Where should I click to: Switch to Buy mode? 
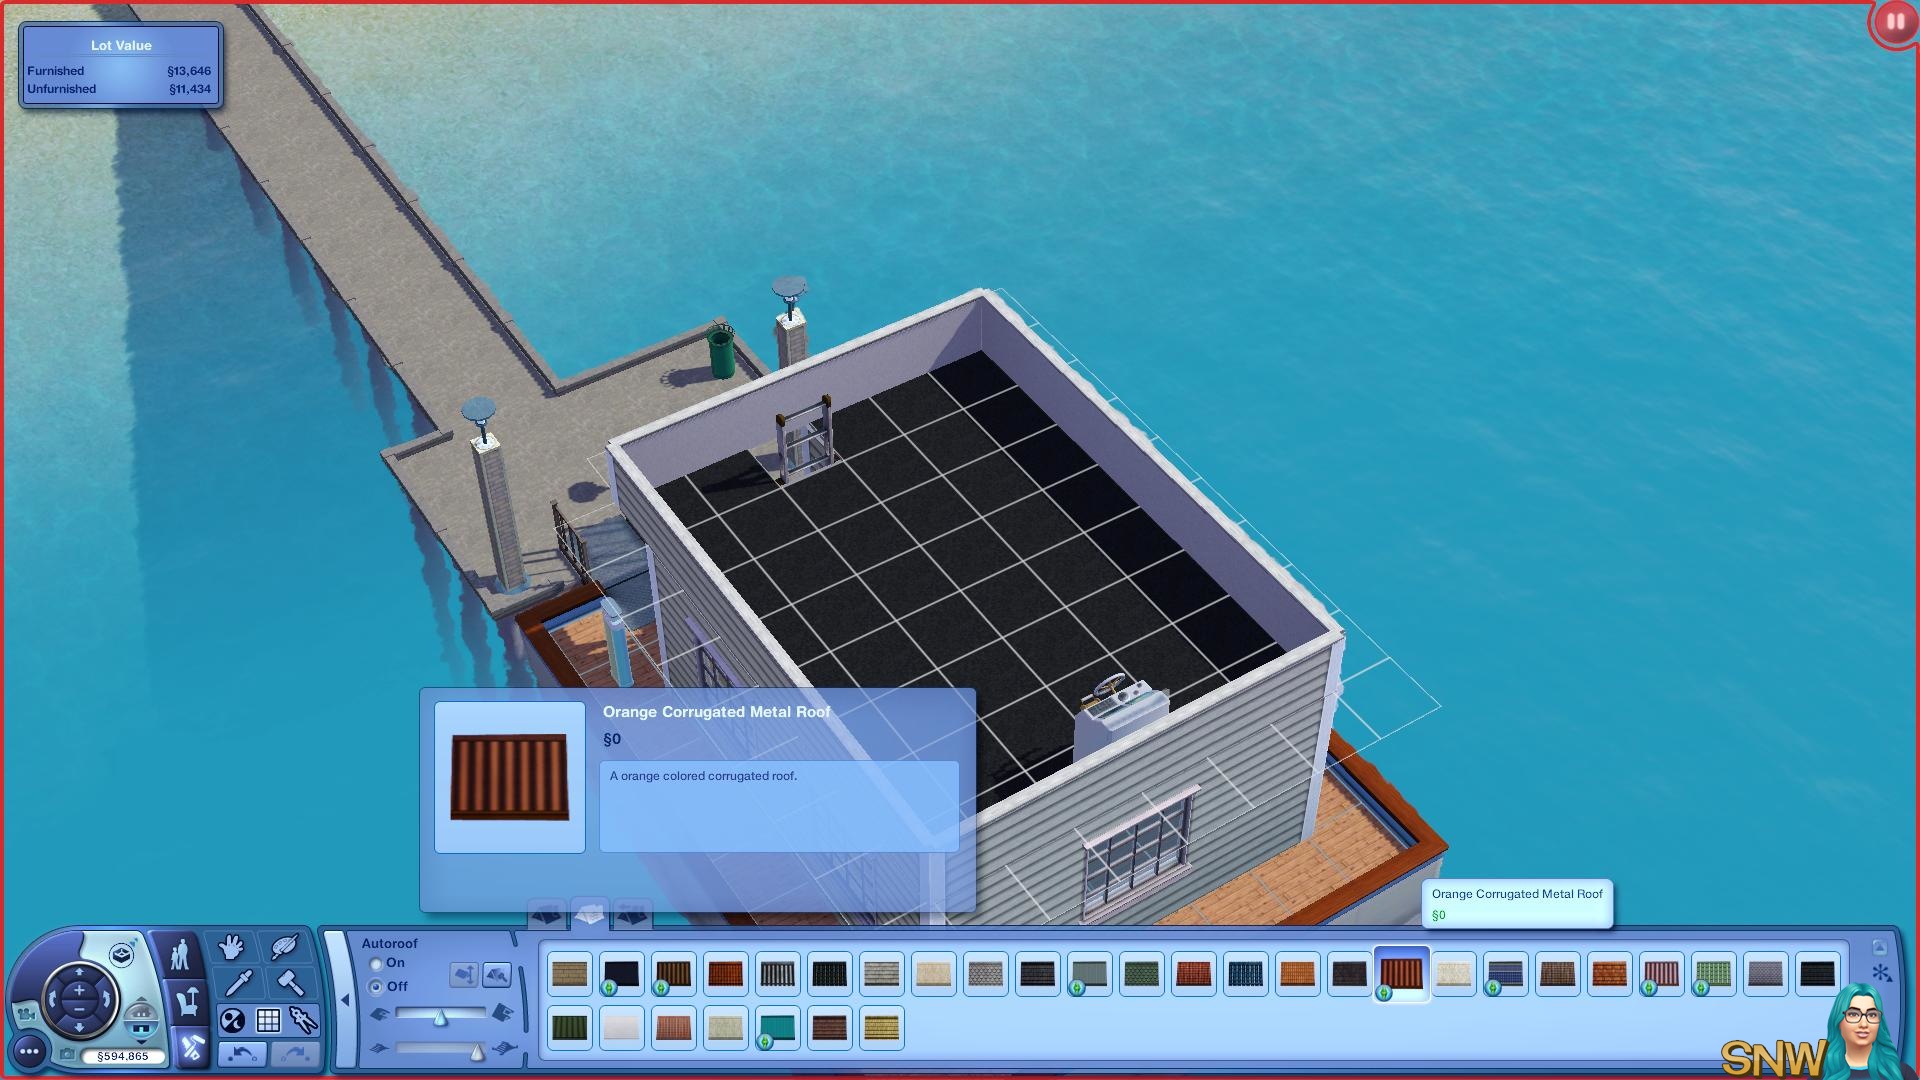tap(186, 1000)
